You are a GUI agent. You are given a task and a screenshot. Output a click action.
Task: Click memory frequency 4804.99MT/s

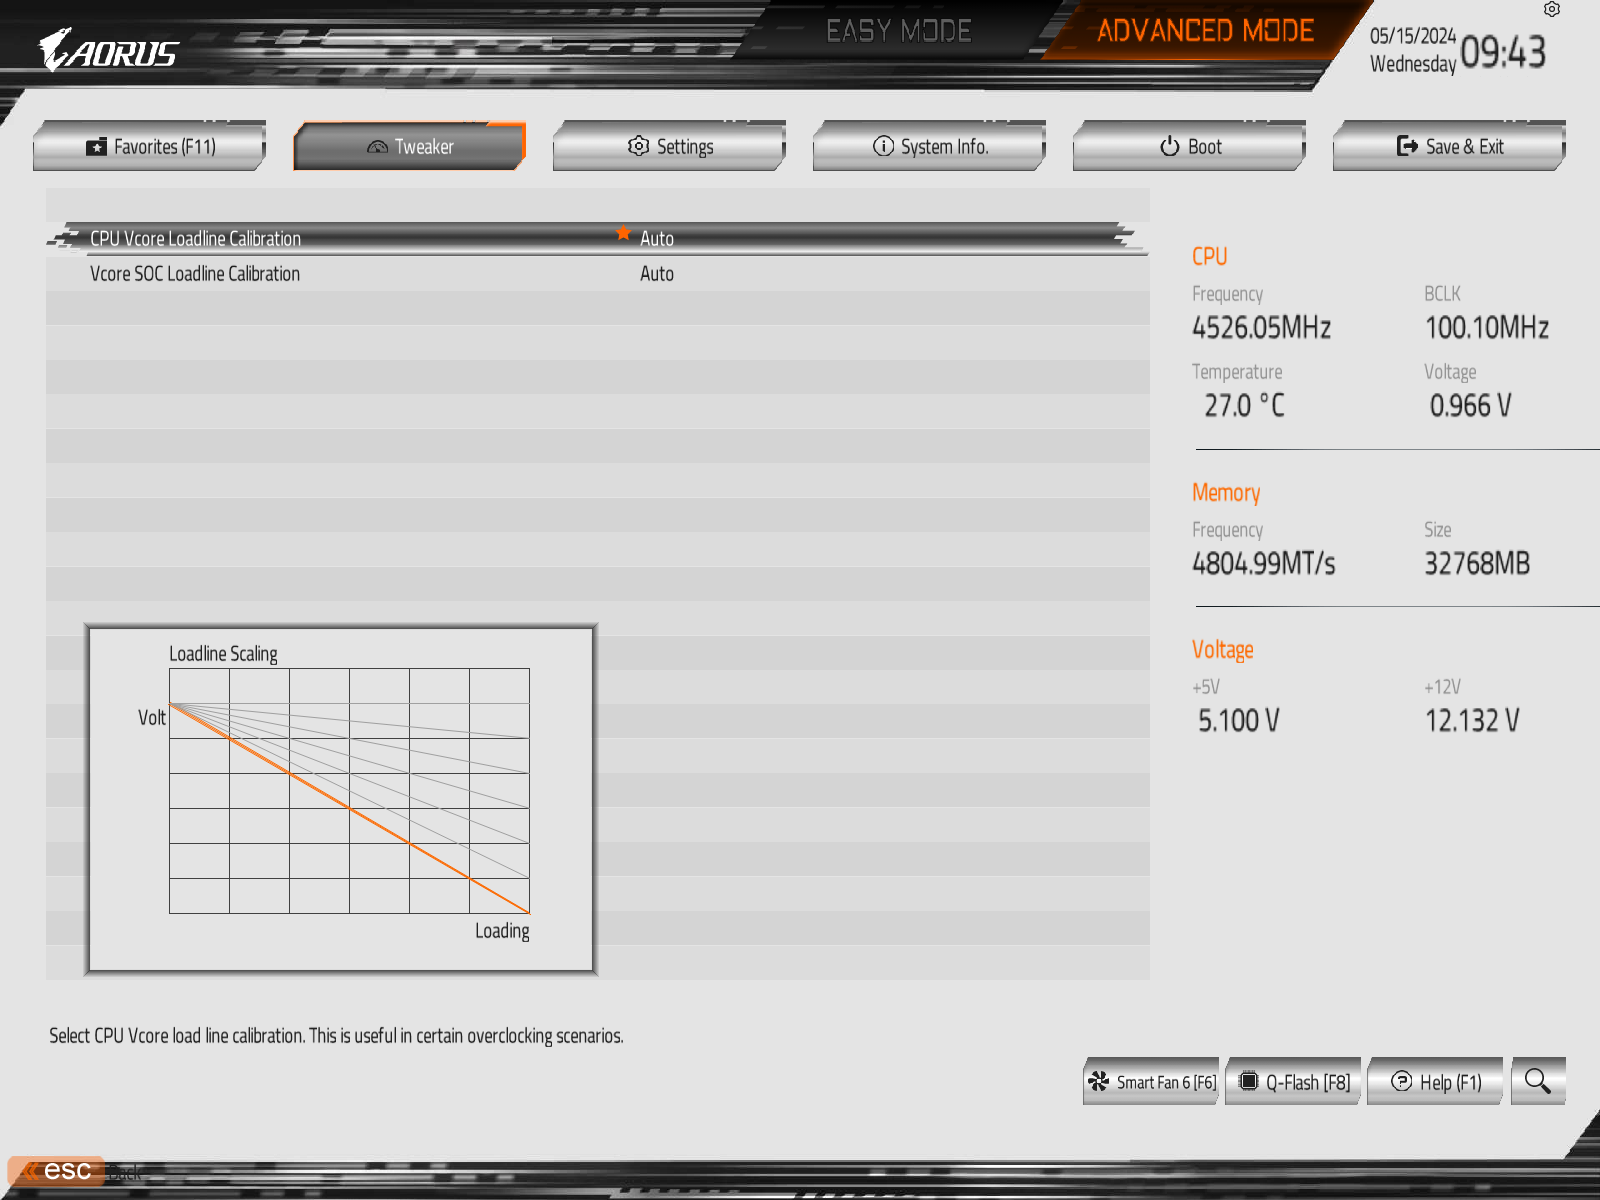pos(1264,564)
